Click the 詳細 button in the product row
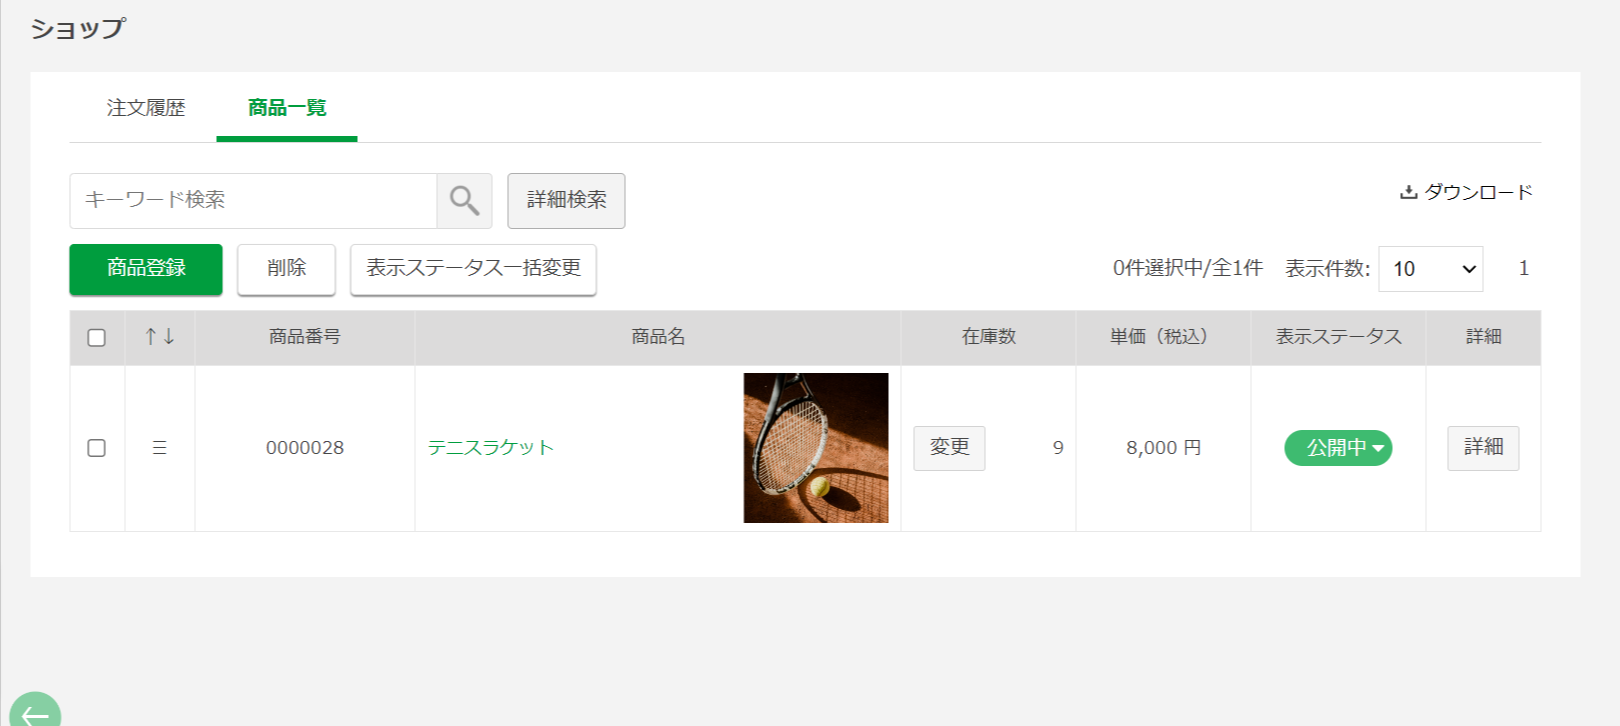Image resolution: width=1620 pixels, height=726 pixels. point(1483,448)
